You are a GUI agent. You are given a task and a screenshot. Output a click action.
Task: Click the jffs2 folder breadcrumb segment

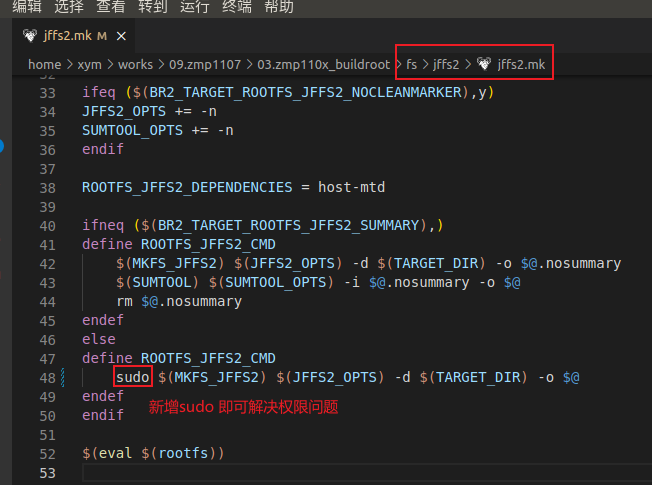[446, 64]
